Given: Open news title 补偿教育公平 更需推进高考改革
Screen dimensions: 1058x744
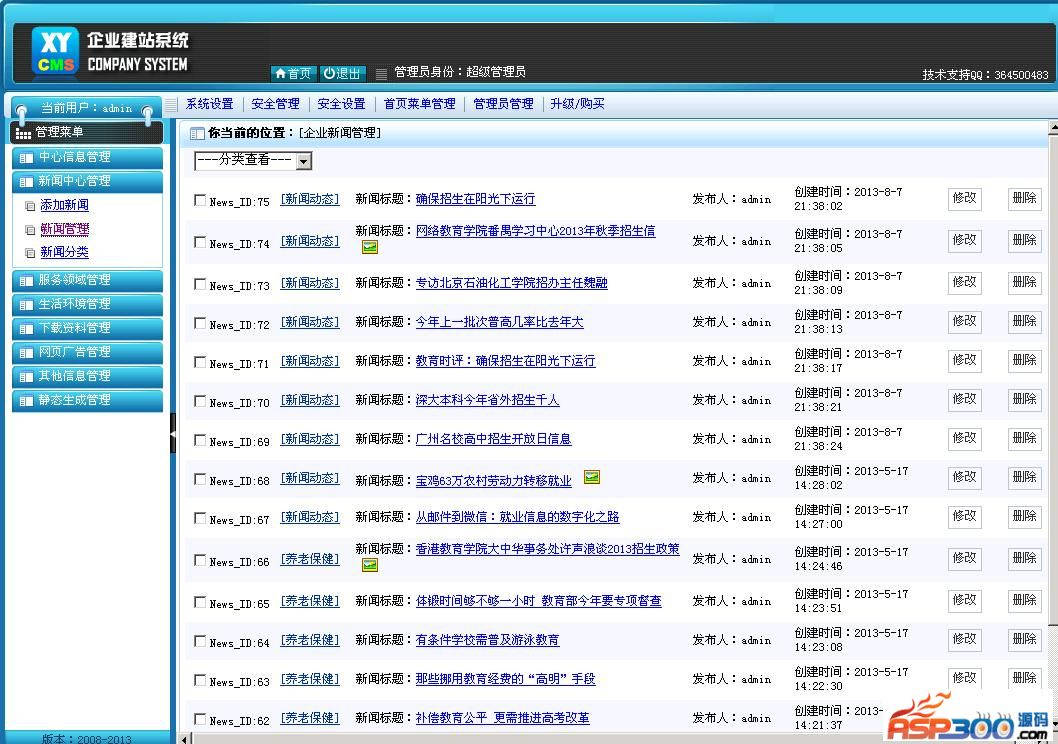Looking at the screenshot, I should tap(502, 718).
